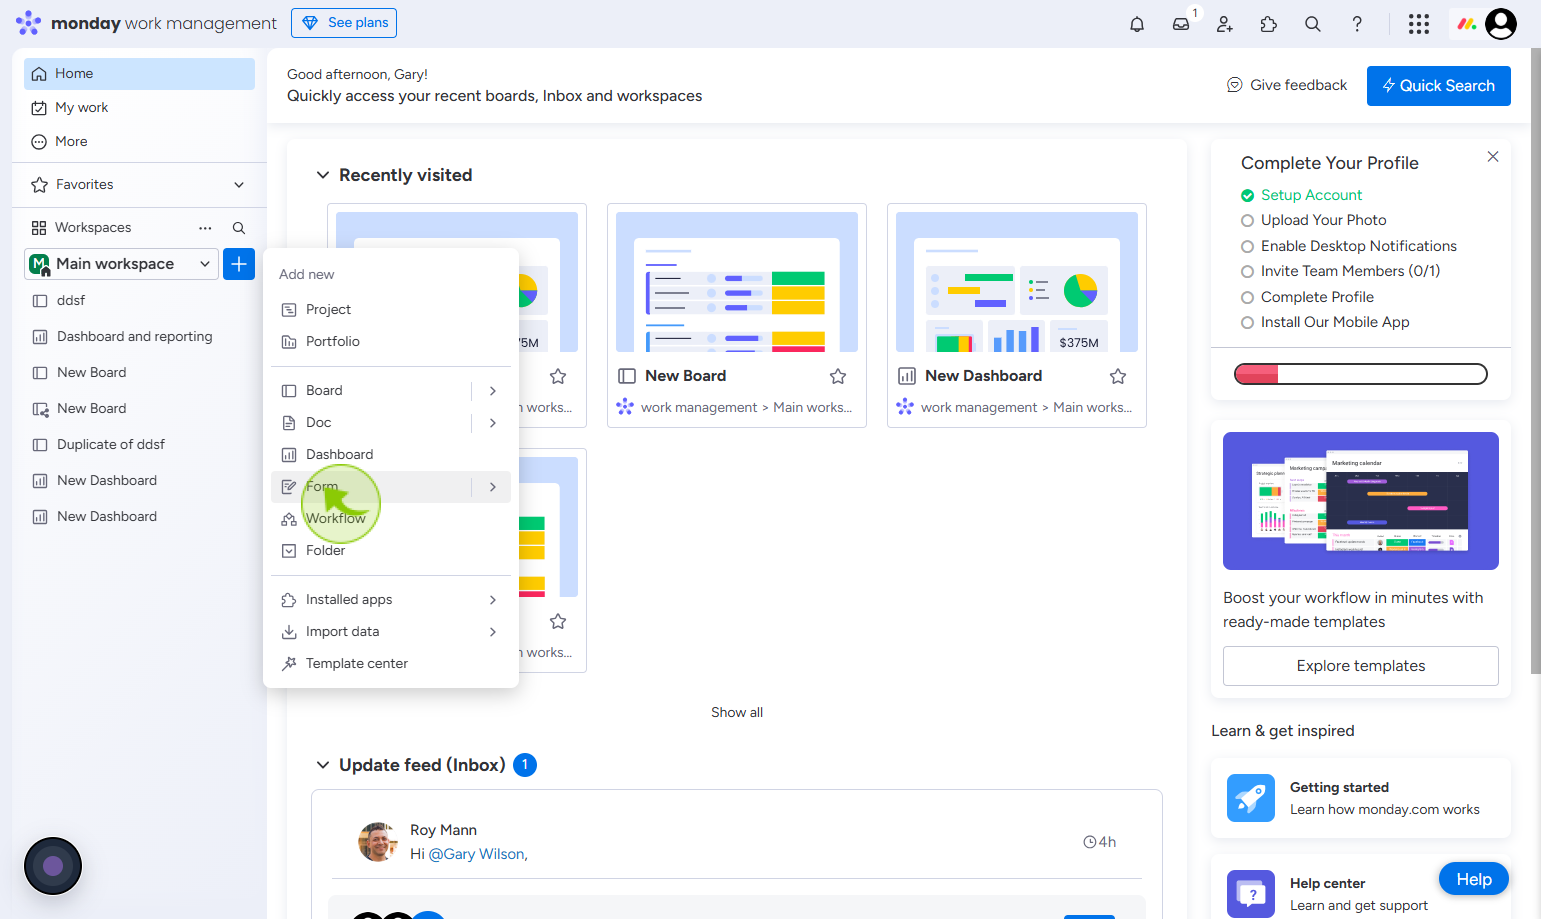
Task: Click the Template center wand icon
Action: tap(289, 664)
